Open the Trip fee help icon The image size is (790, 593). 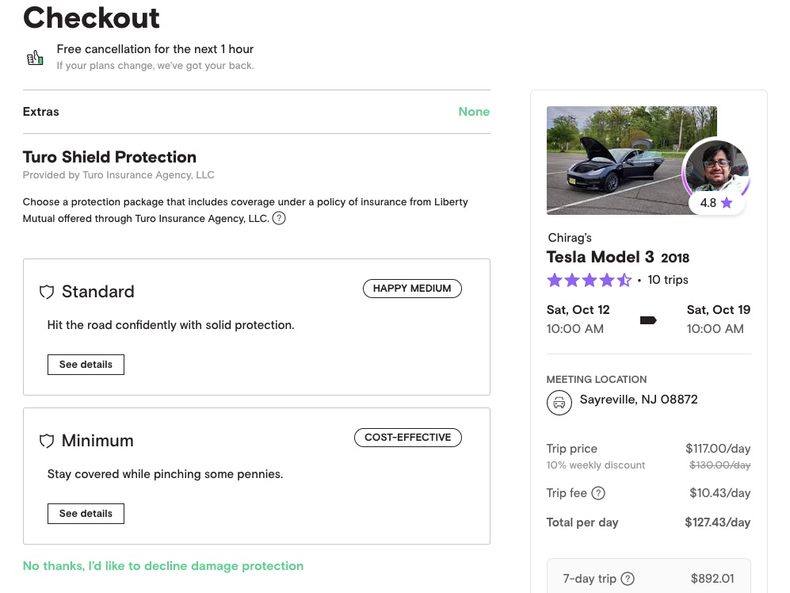(x=598, y=493)
